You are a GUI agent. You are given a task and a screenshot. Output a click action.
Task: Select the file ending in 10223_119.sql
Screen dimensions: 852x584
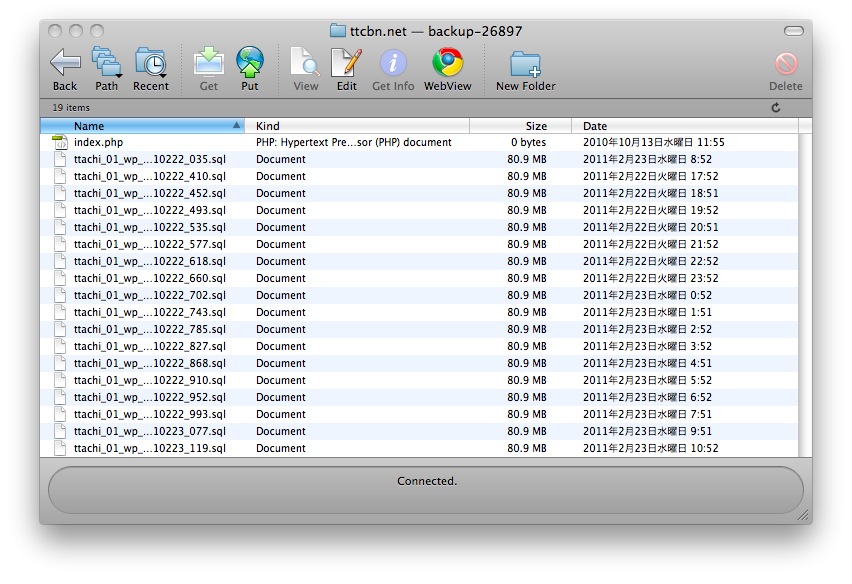coord(149,449)
